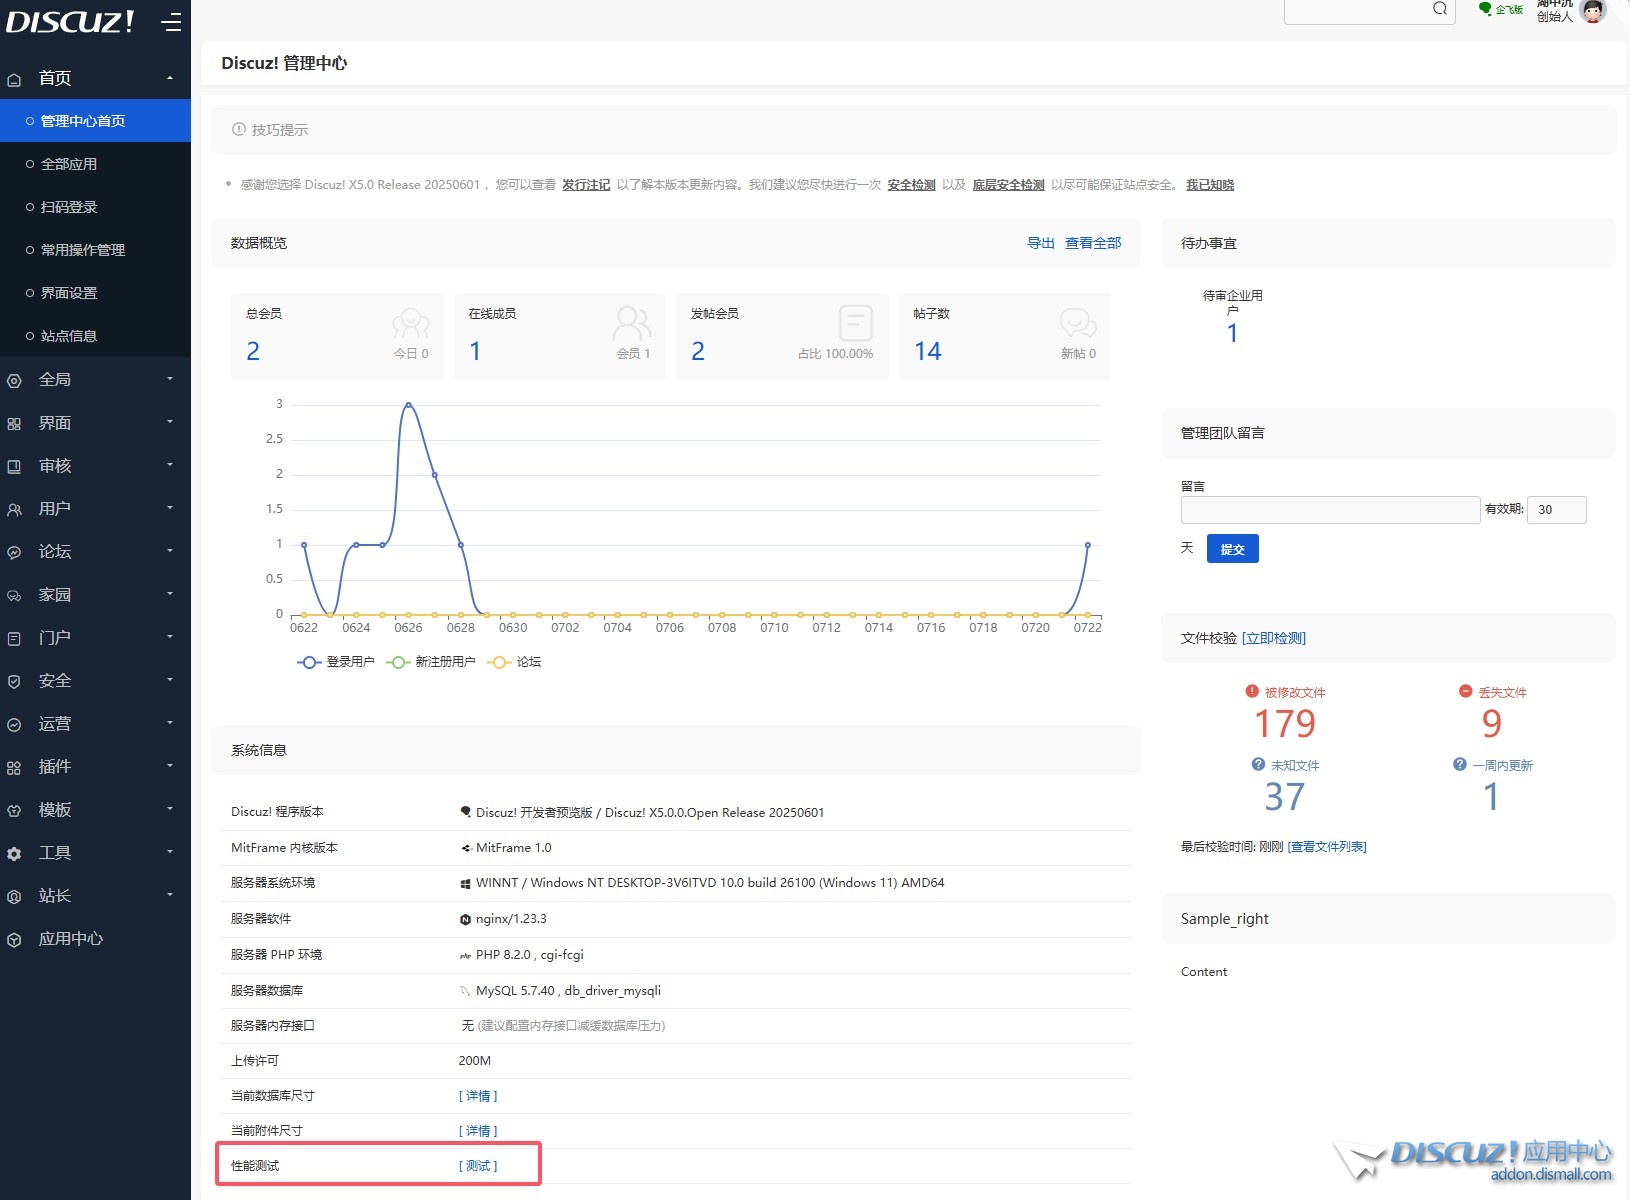This screenshot has height=1200, width=1630.
Task: Collapse the 首页 sidebar section
Action: [x=95, y=78]
